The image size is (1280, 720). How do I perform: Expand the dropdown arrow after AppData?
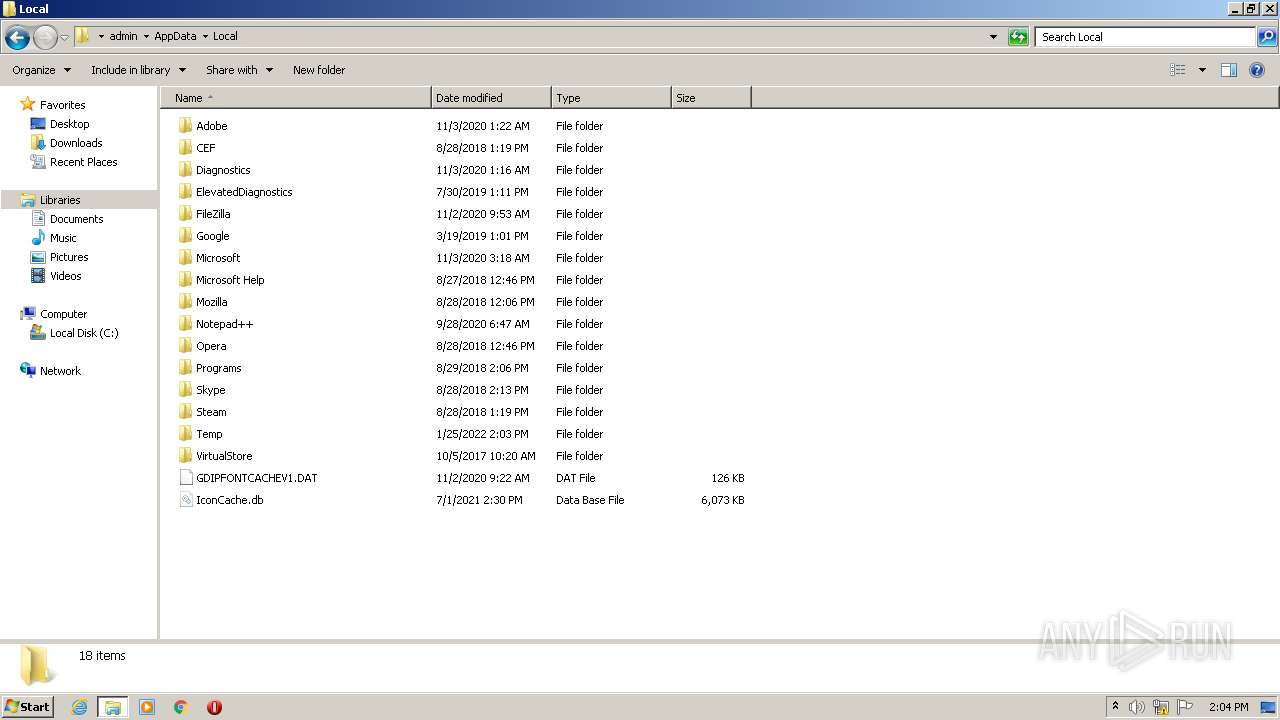[x=205, y=36]
